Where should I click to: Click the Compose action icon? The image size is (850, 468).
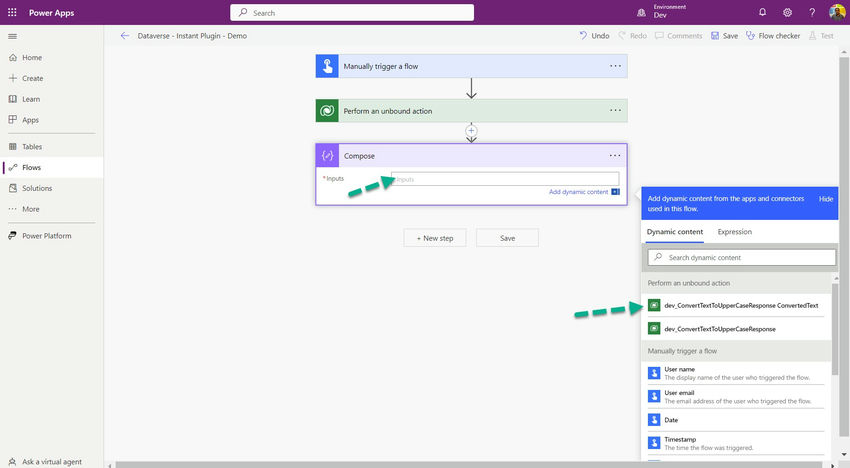click(327, 156)
